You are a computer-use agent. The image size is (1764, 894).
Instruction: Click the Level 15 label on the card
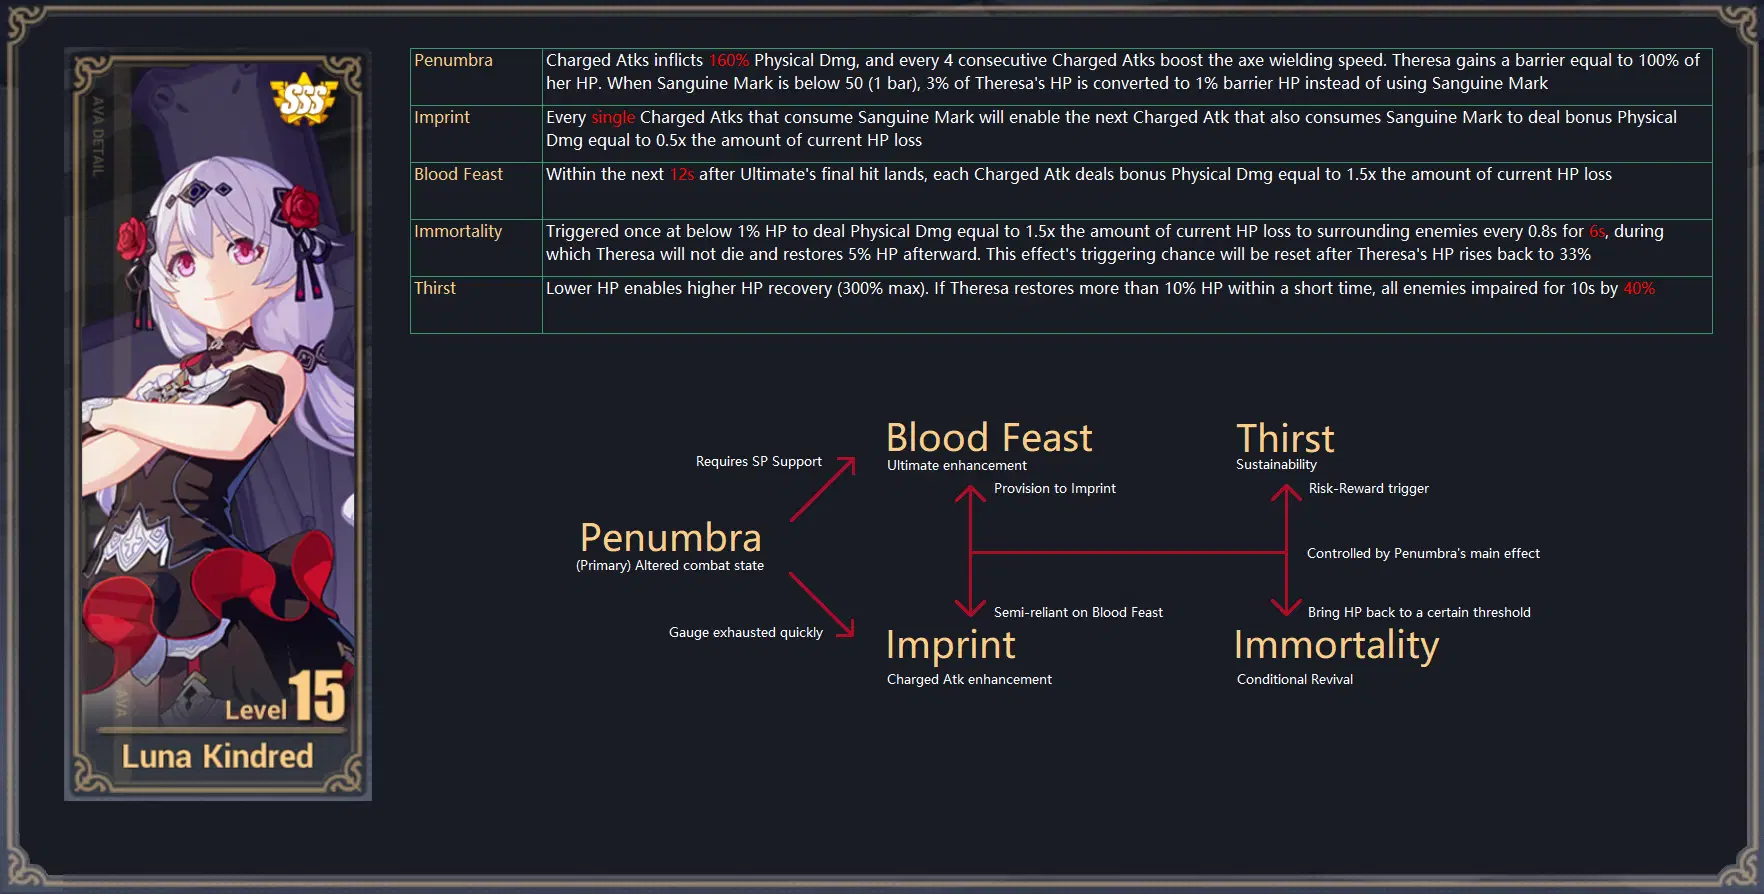tap(285, 697)
